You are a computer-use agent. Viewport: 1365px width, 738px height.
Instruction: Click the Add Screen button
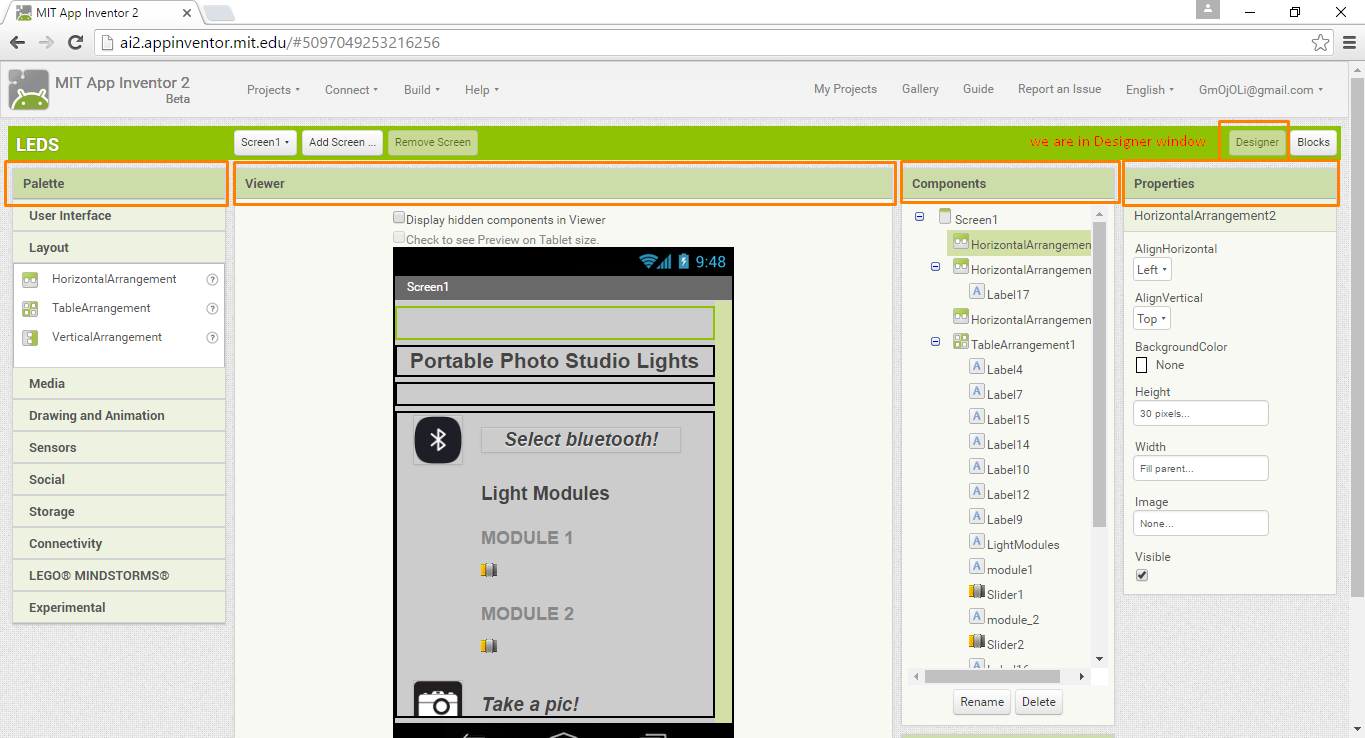click(342, 142)
